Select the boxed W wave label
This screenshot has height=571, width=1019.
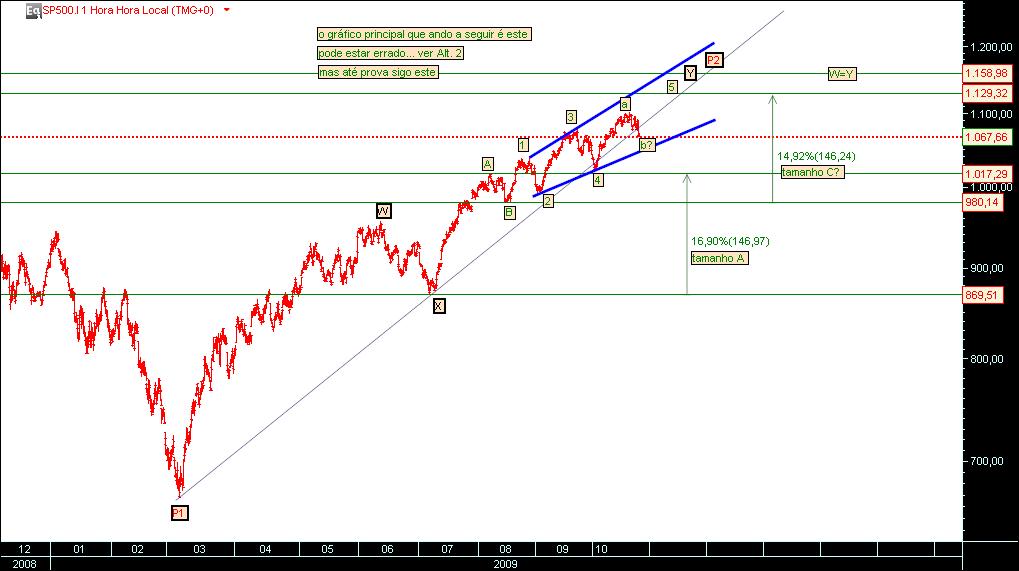pos(383,211)
